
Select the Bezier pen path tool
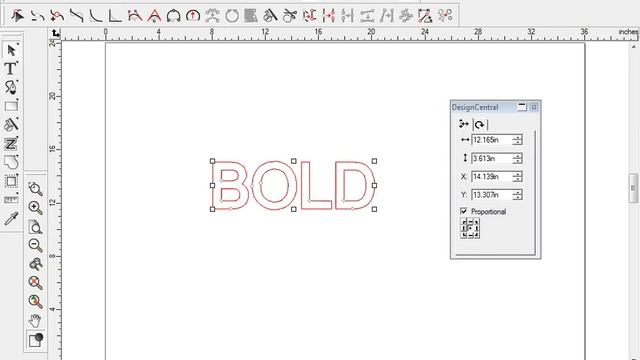click(11, 87)
